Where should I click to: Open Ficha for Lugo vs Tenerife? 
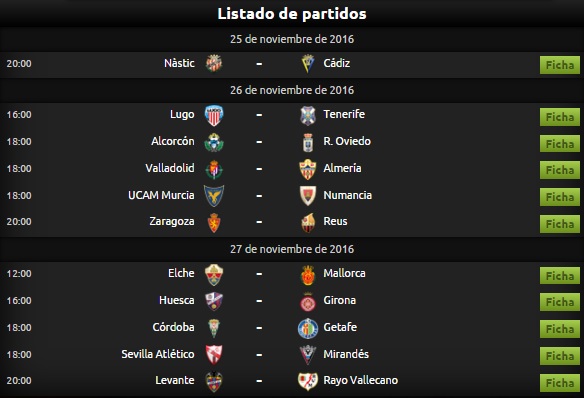click(560, 117)
